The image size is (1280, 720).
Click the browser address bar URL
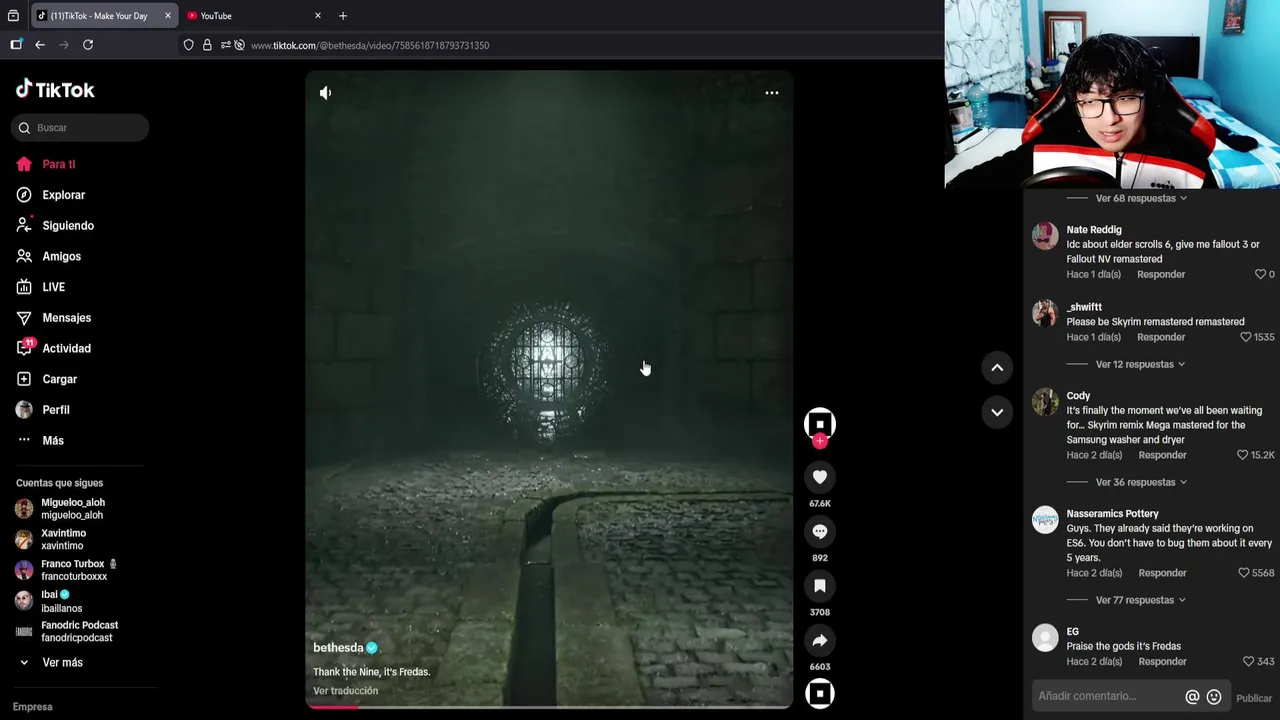pos(370,45)
